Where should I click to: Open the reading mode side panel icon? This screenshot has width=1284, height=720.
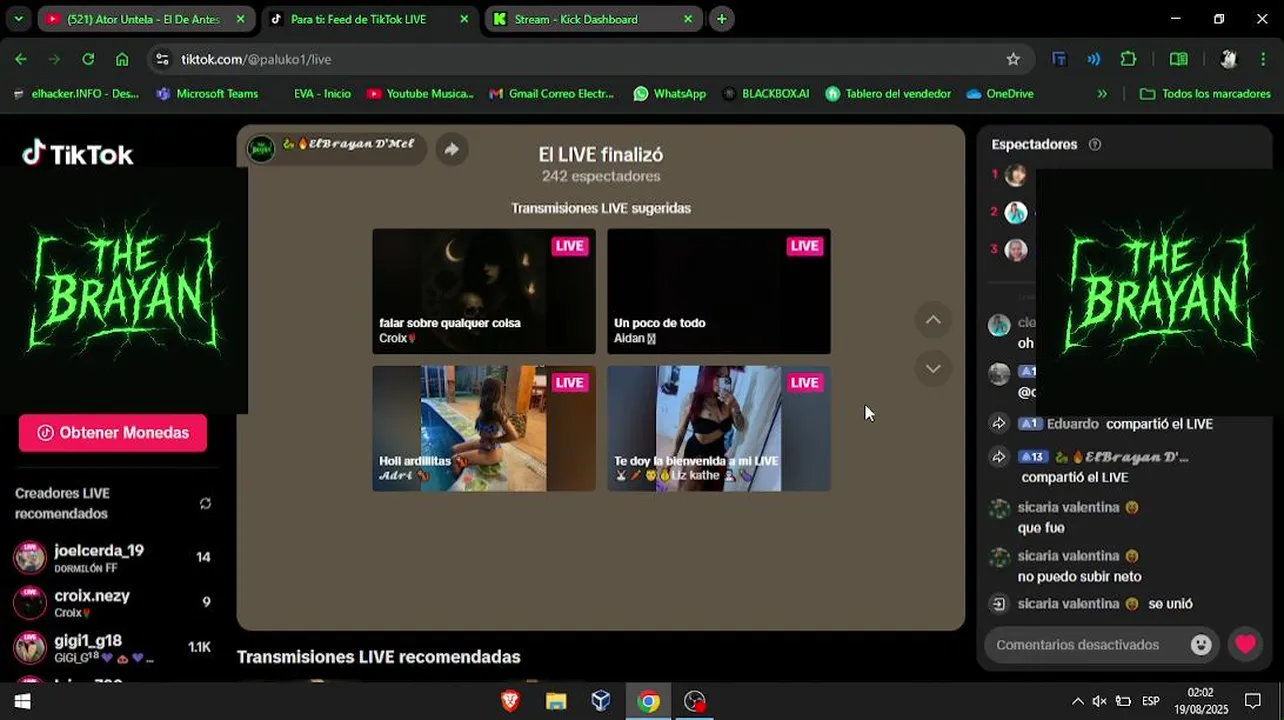[1179, 59]
